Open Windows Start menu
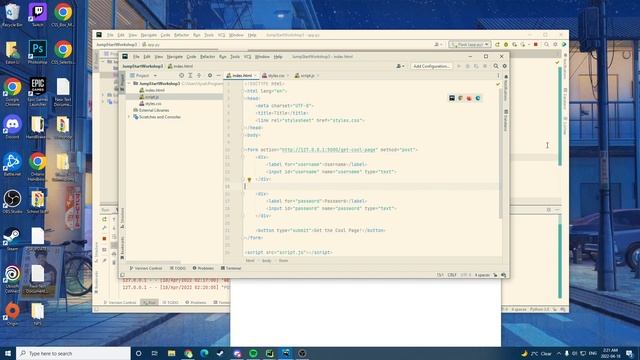The image size is (640, 360). 7,353
